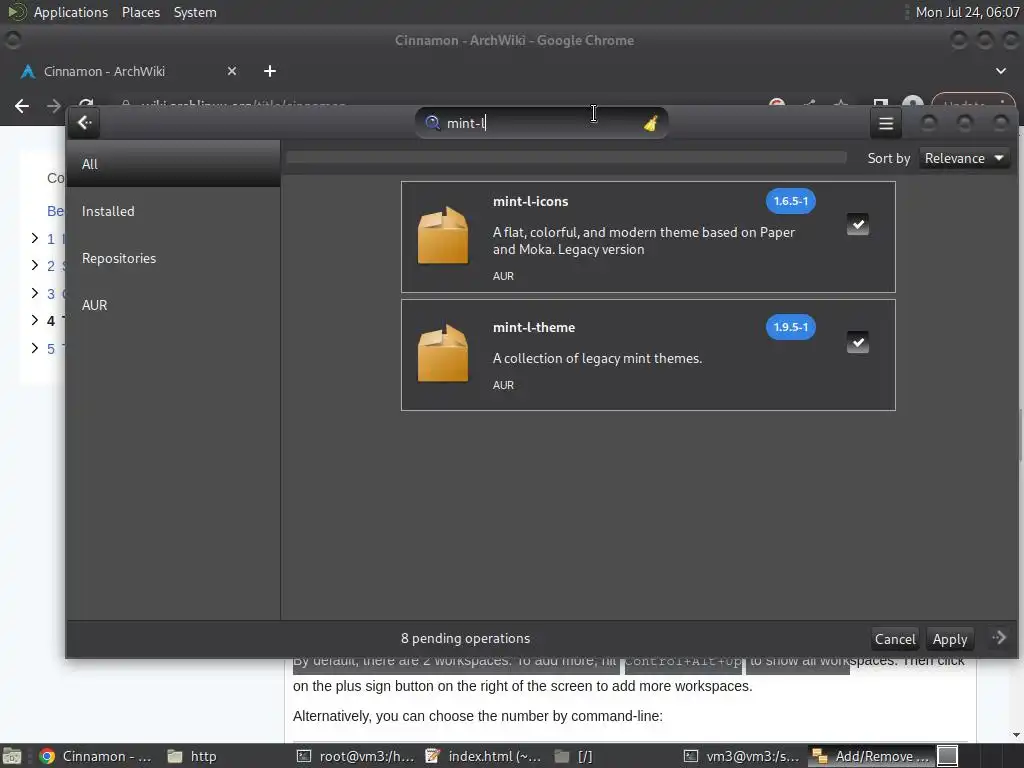The height and width of the screenshot is (768, 1024).
Task: Close the Cinnamon - ArchWiki tab
Action: click(232, 71)
